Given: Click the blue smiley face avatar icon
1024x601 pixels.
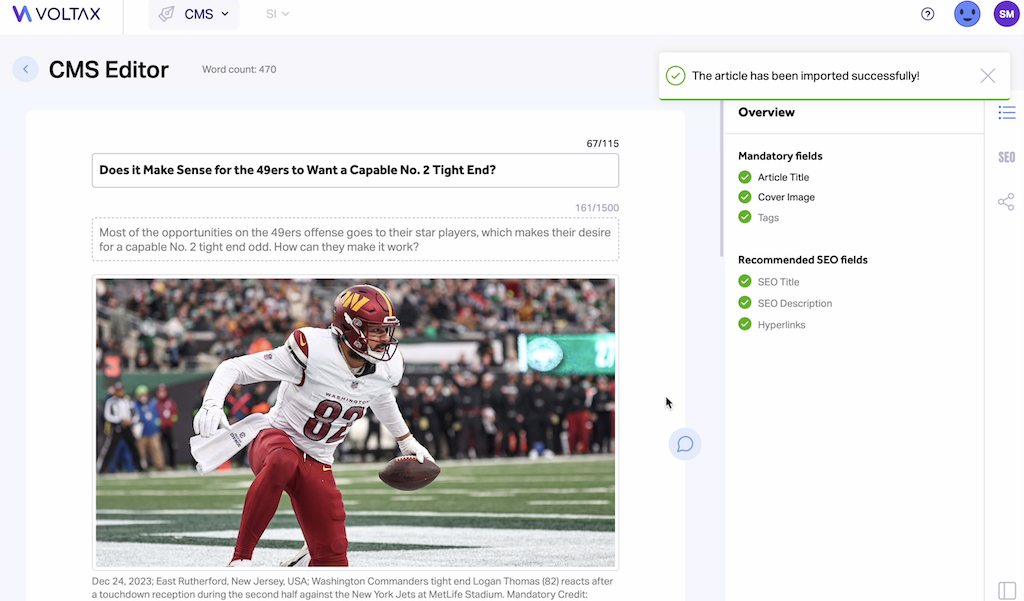Looking at the screenshot, I should 967,14.
